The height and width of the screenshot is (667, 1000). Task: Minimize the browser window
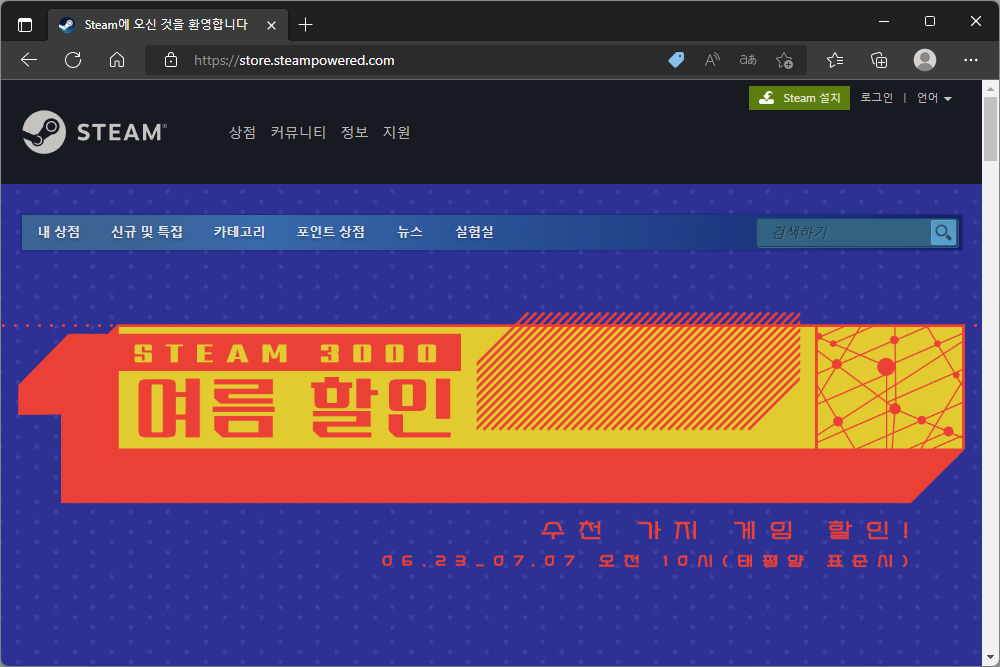click(884, 21)
